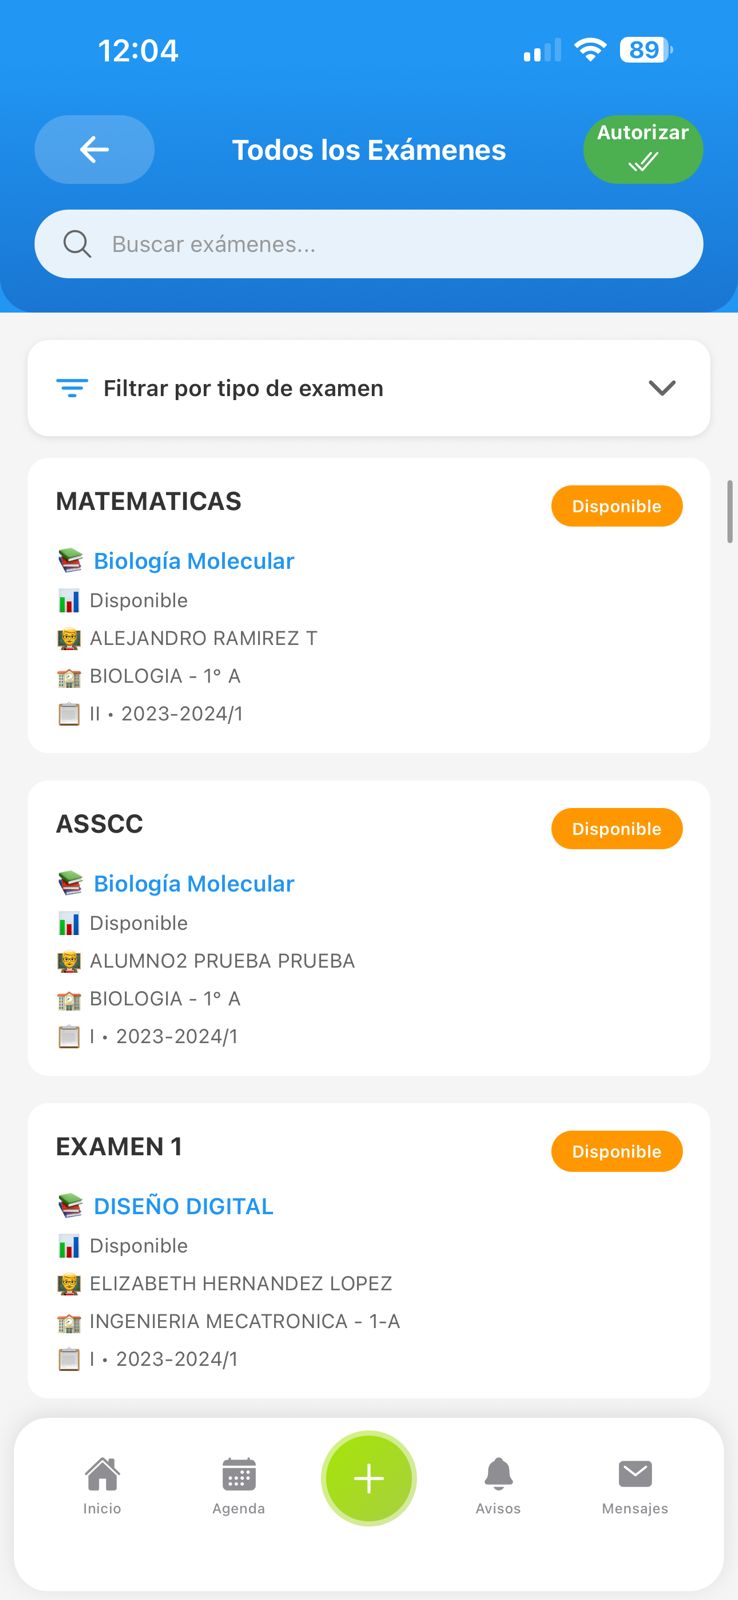The height and width of the screenshot is (1600, 738).
Task: Tap Disponible badge on ASSCC exam
Action: [x=616, y=829]
